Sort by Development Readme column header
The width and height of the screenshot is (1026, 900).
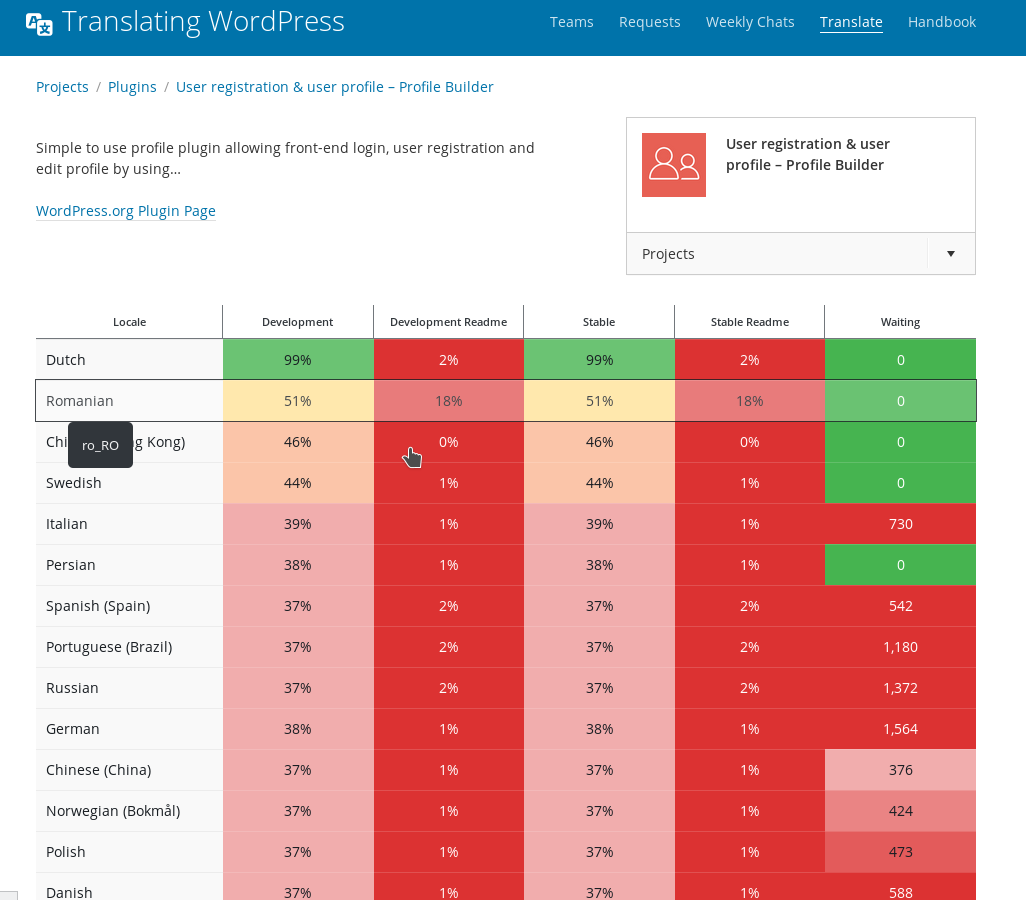448,322
